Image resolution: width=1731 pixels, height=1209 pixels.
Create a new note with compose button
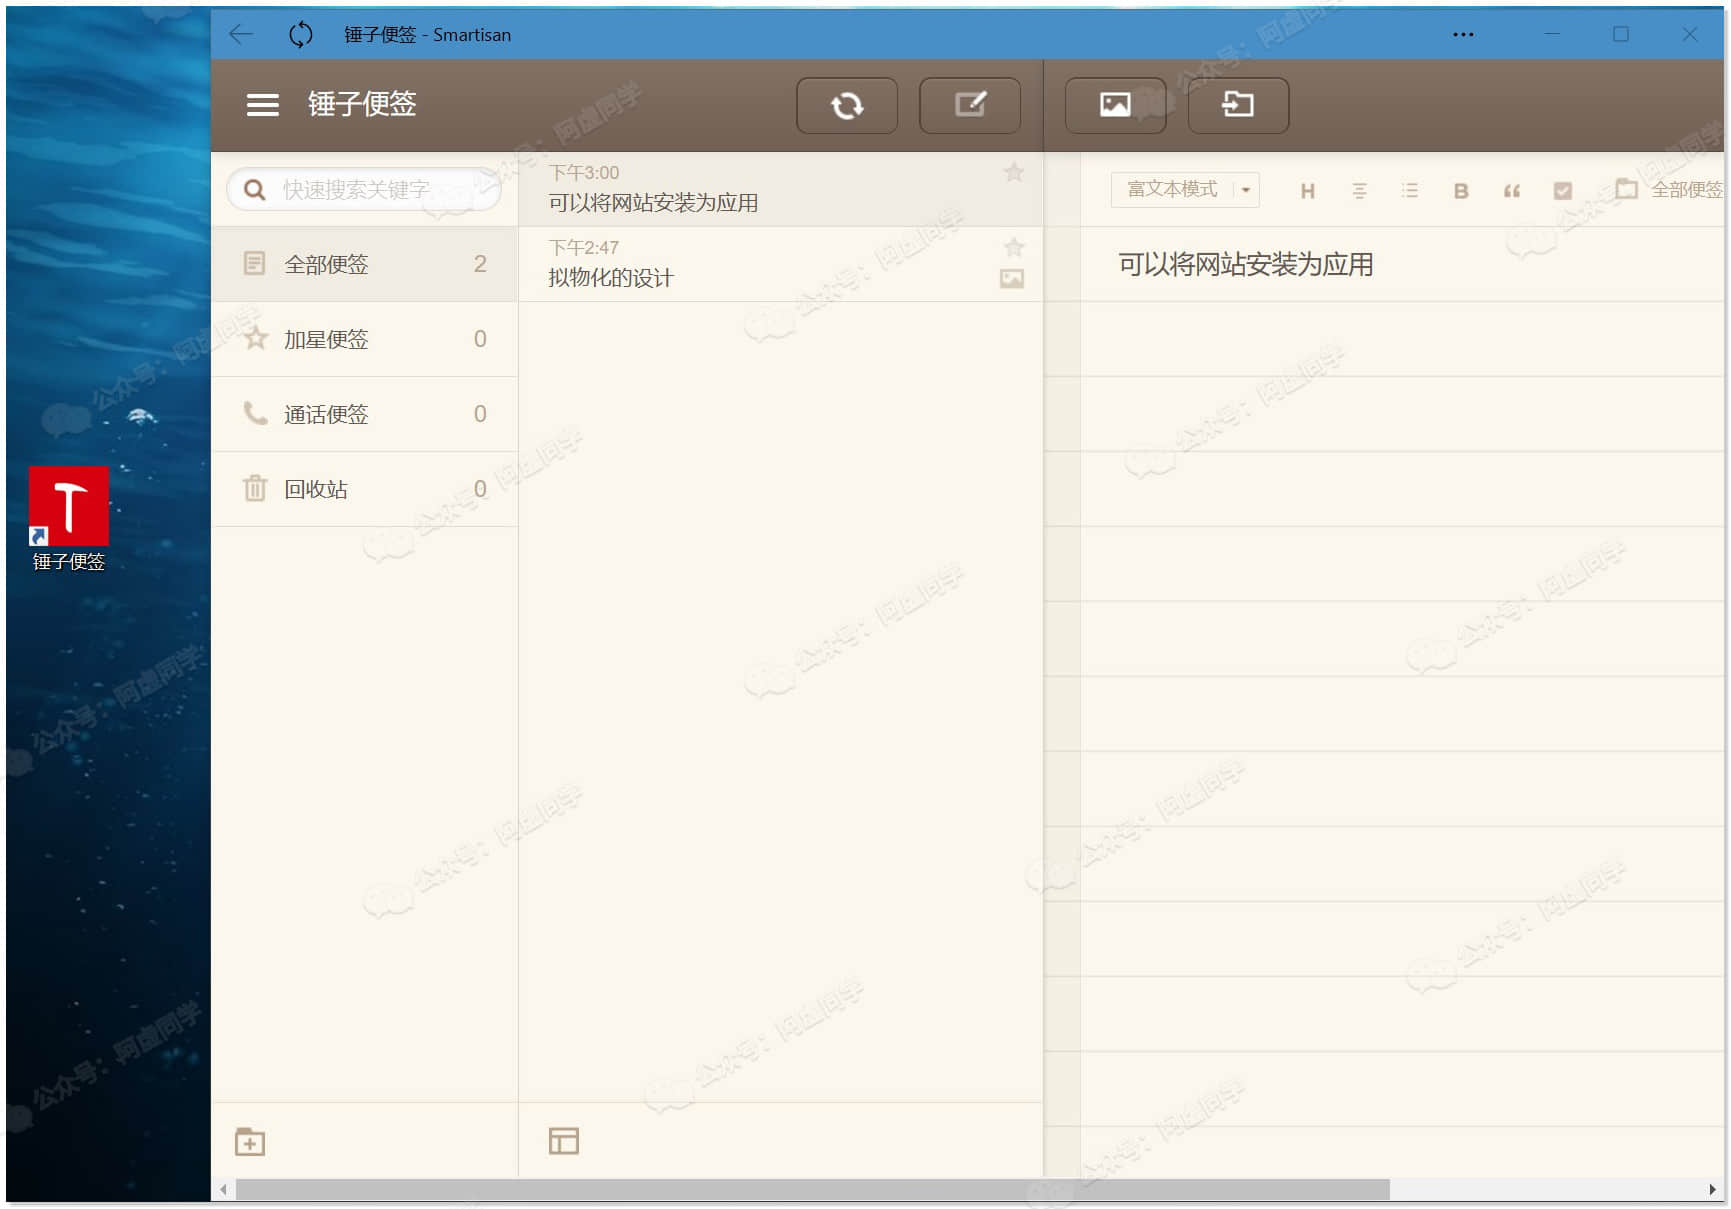(x=969, y=105)
